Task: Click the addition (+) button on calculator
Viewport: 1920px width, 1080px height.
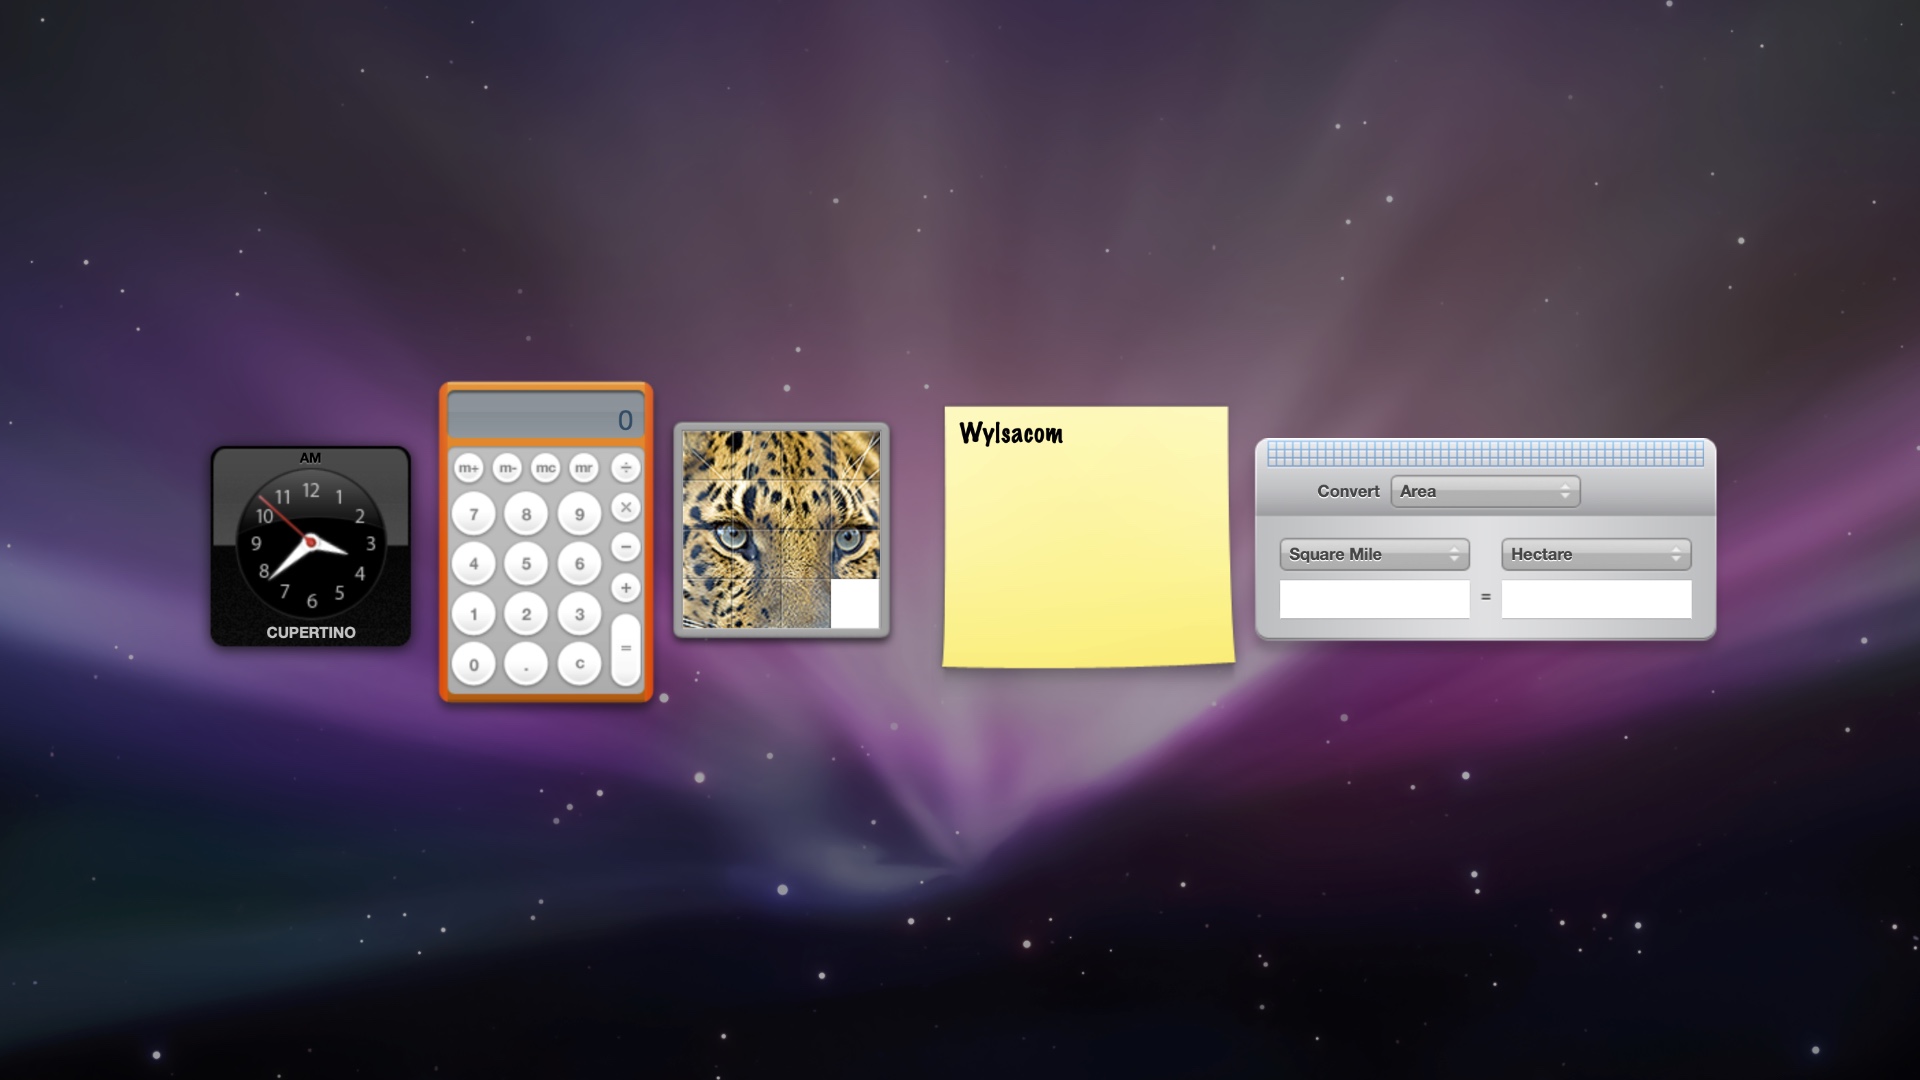Action: 625,588
